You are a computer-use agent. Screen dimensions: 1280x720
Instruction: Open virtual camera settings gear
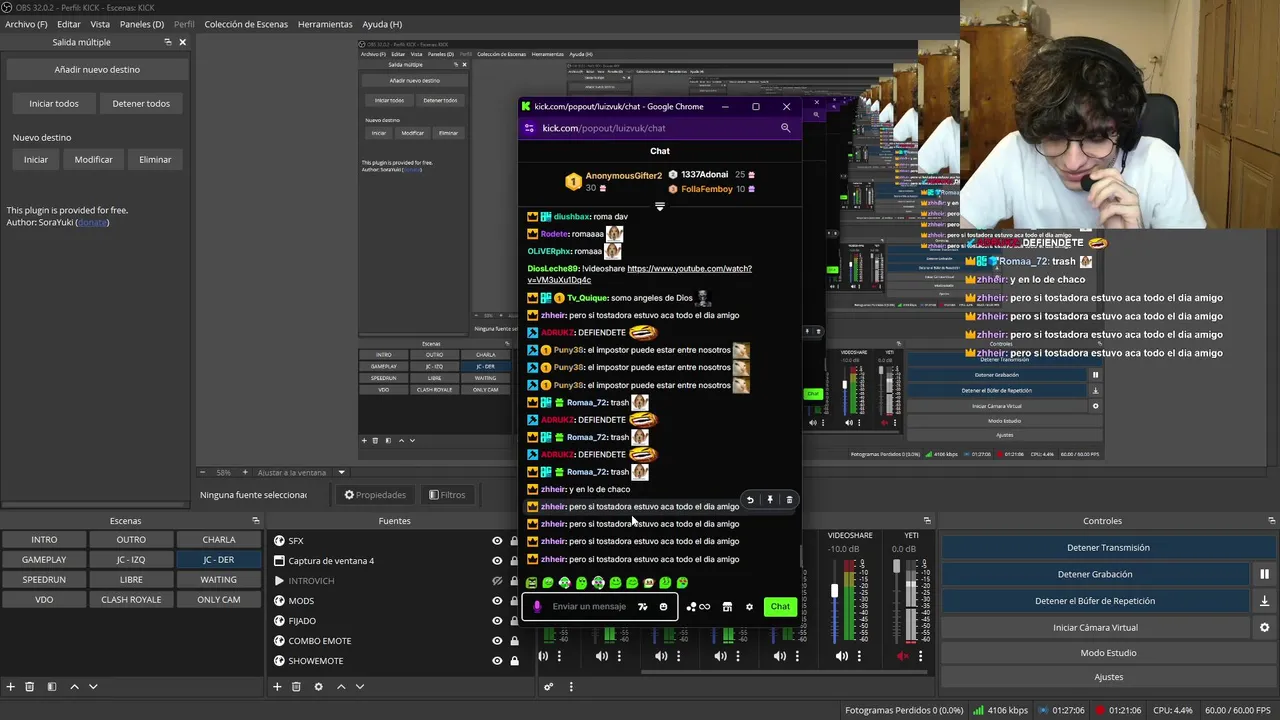click(1264, 628)
